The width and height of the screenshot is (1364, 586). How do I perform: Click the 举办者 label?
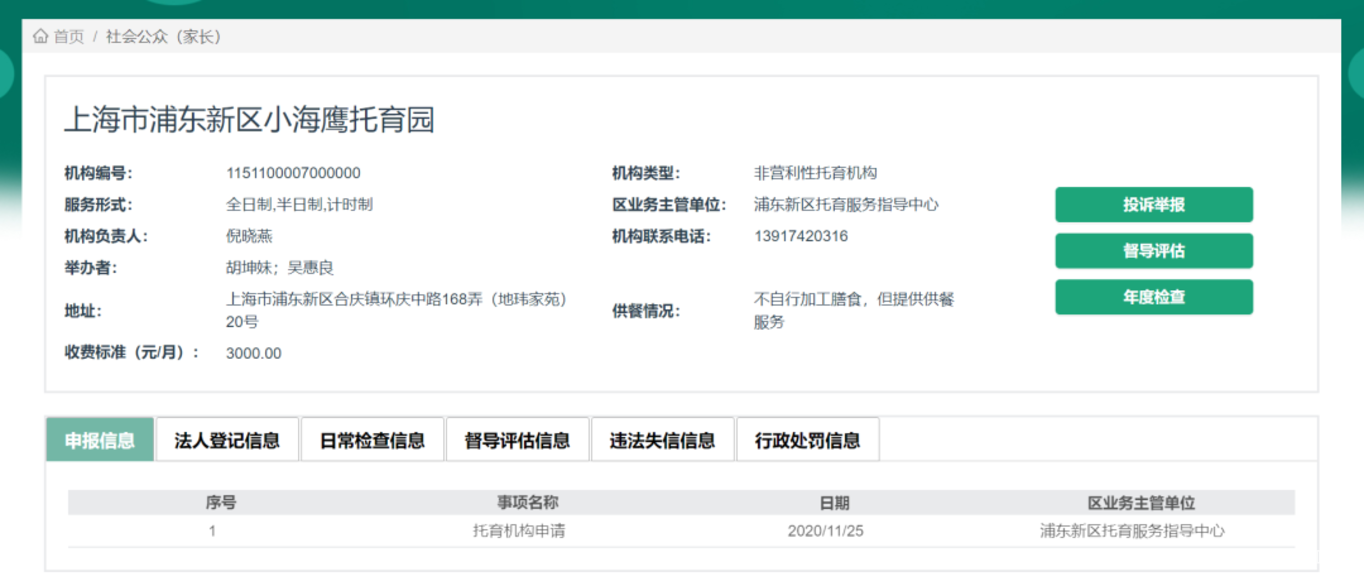pyautogui.click(x=90, y=268)
